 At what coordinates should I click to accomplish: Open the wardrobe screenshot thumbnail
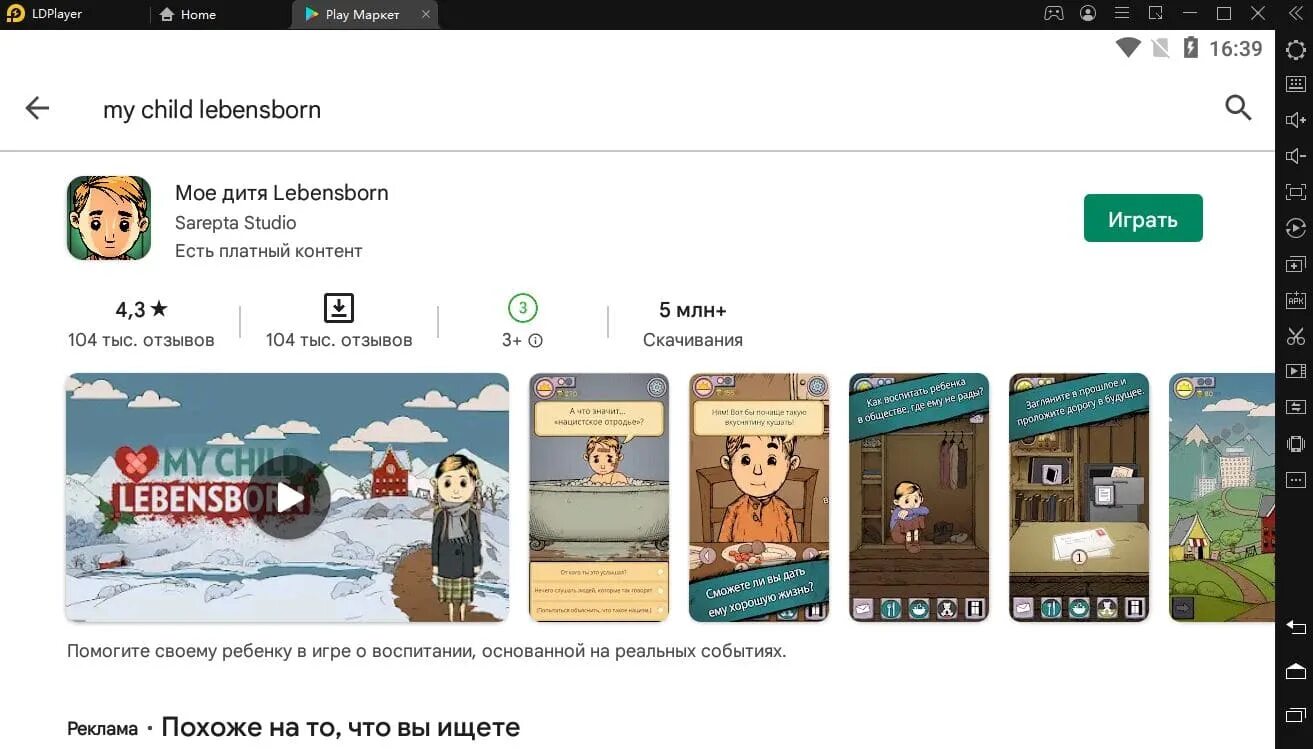[919, 497]
